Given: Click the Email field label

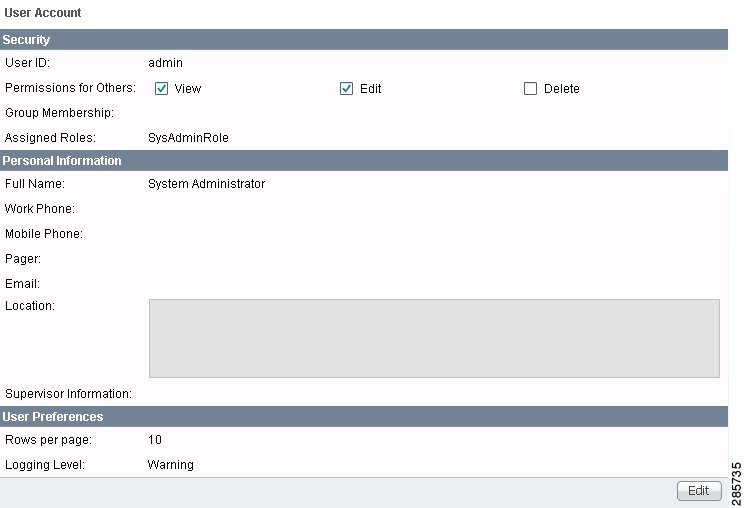Looking at the screenshot, I should pyautogui.click(x=22, y=284).
